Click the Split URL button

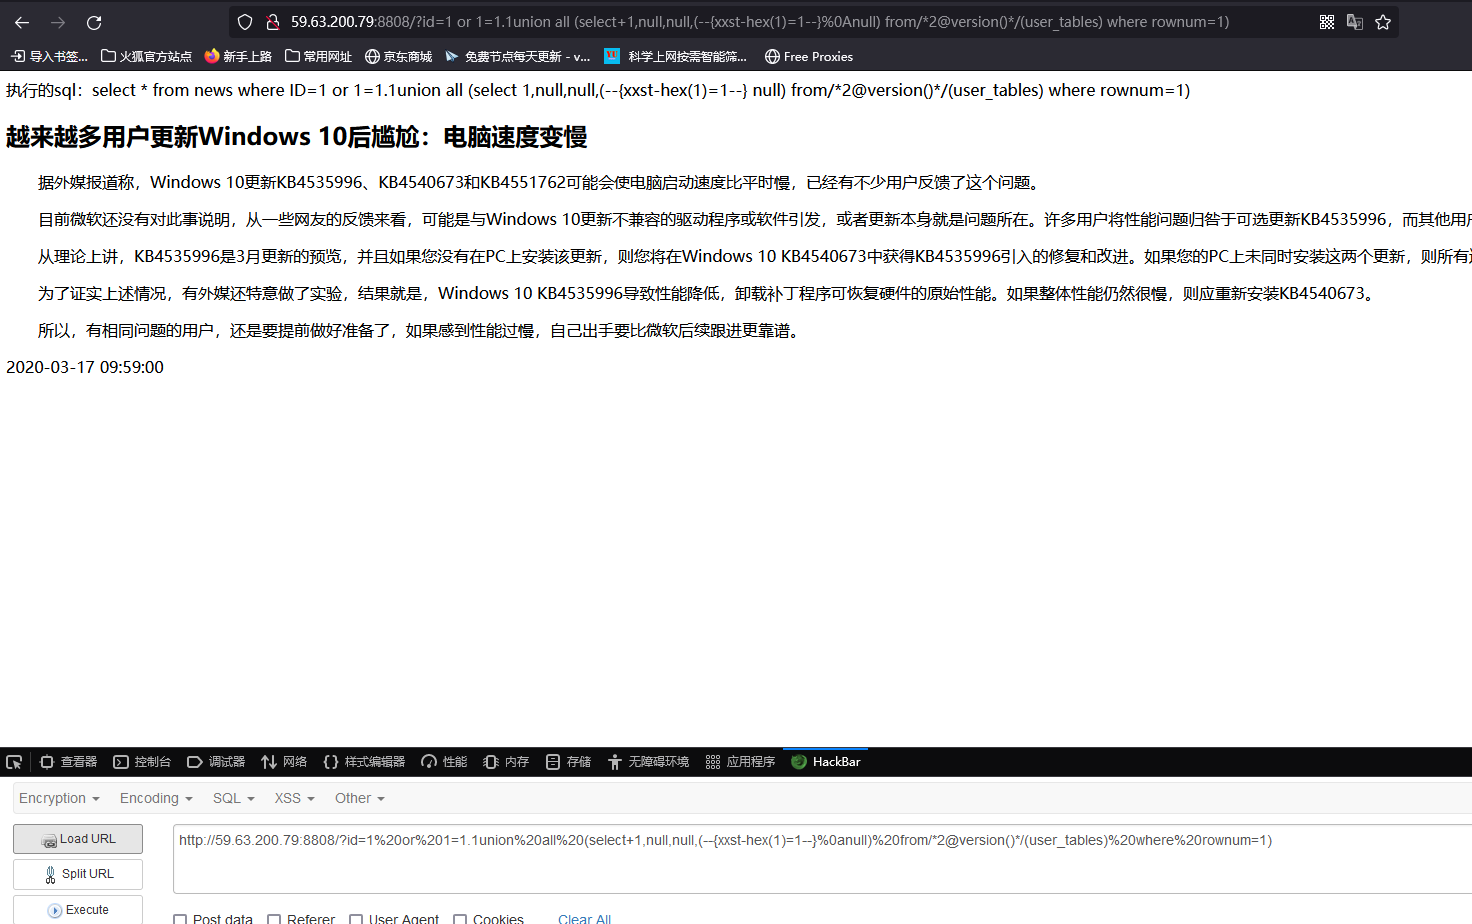click(x=78, y=874)
